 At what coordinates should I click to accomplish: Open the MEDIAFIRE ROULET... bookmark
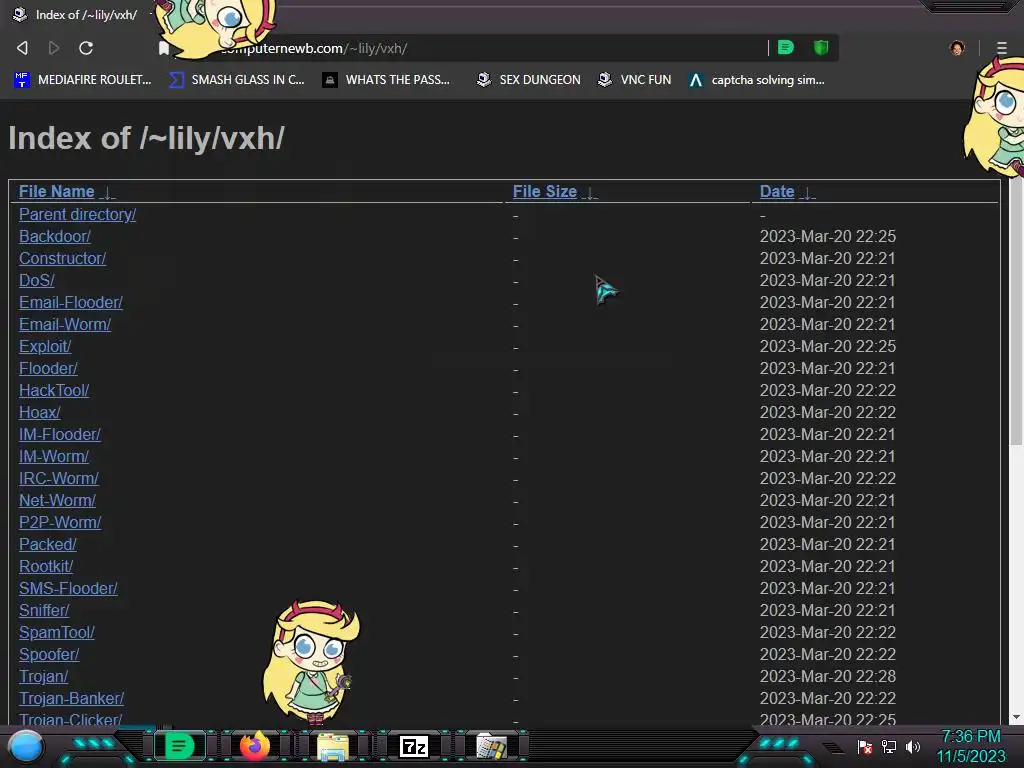tap(83, 80)
